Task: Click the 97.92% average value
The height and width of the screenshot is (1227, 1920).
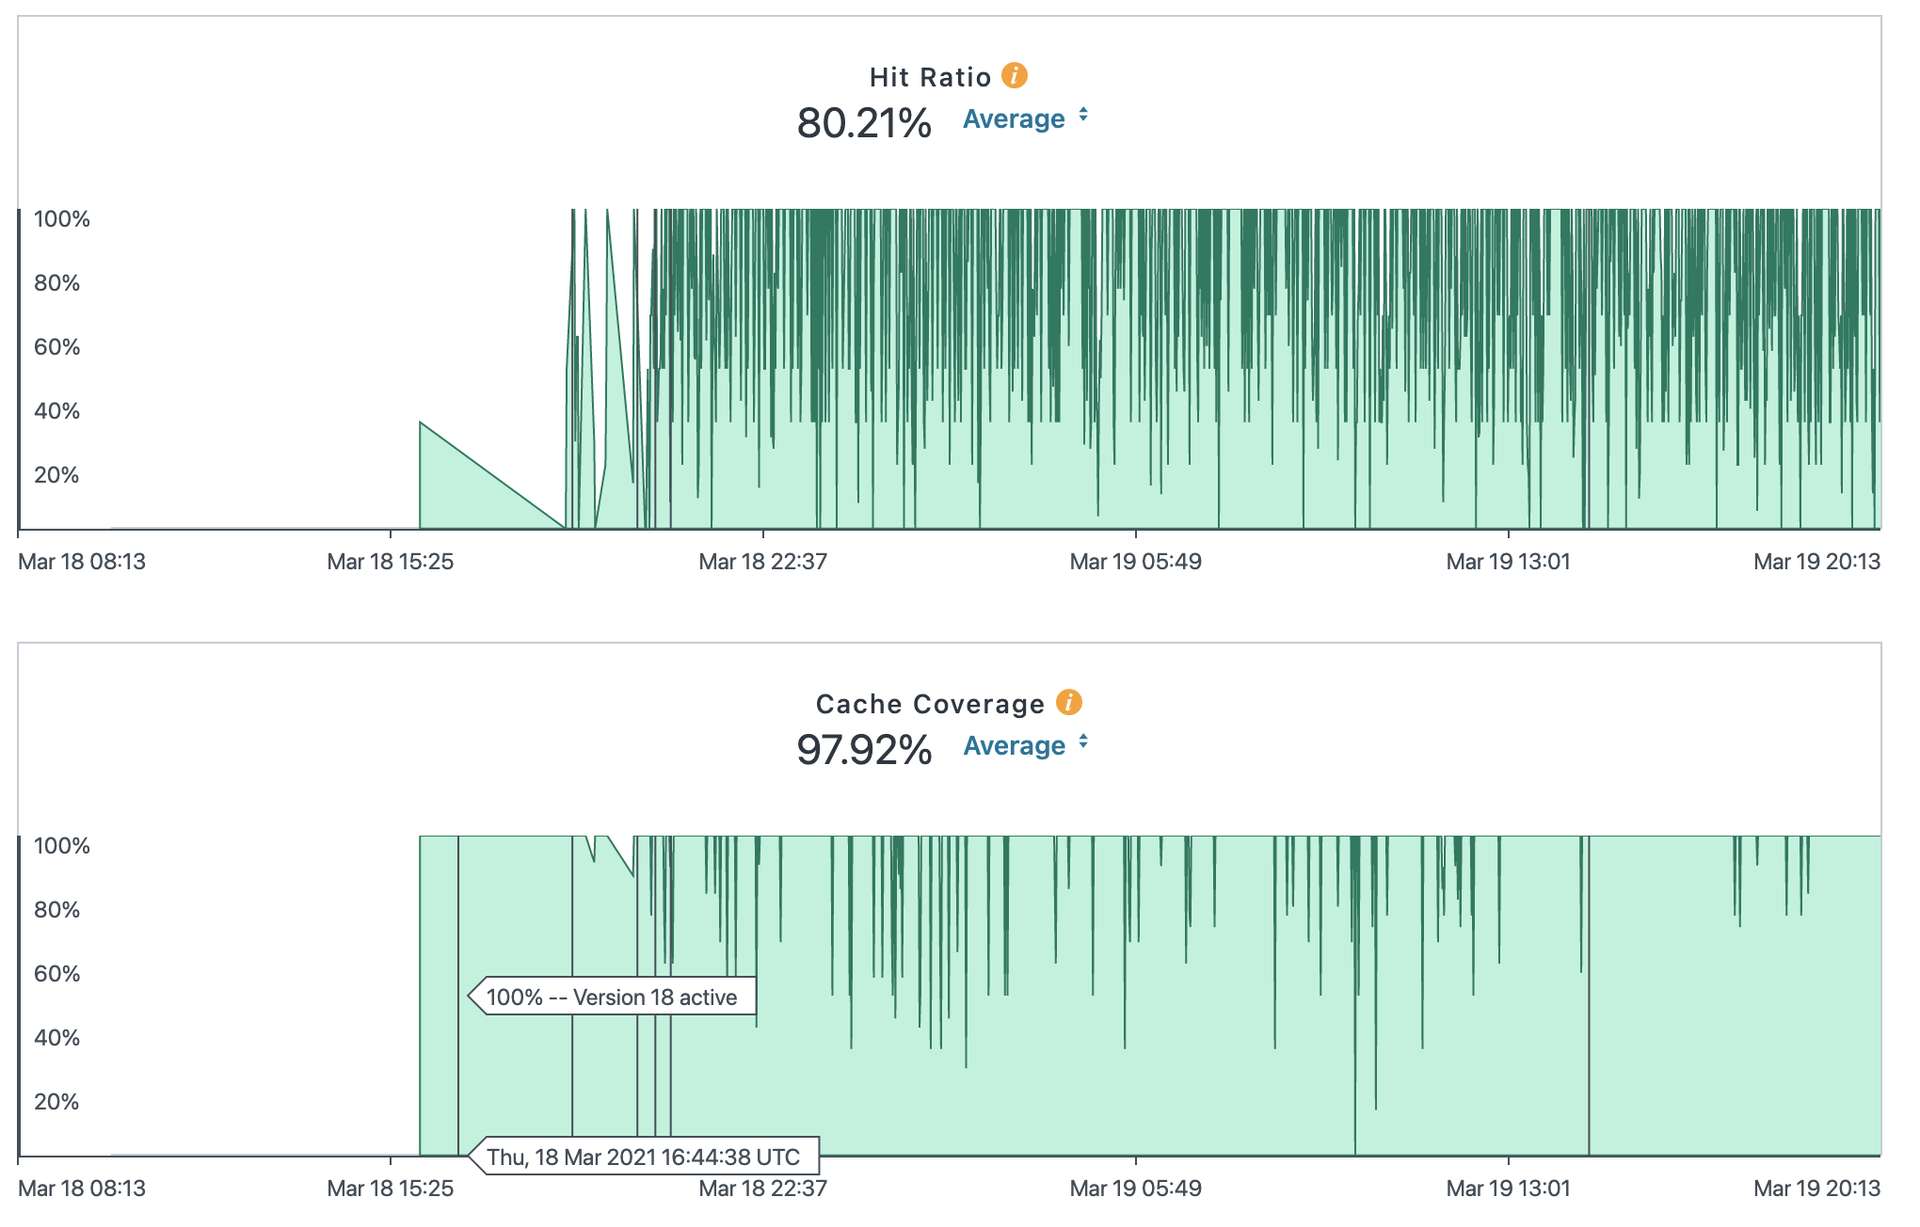Action: (x=865, y=747)
